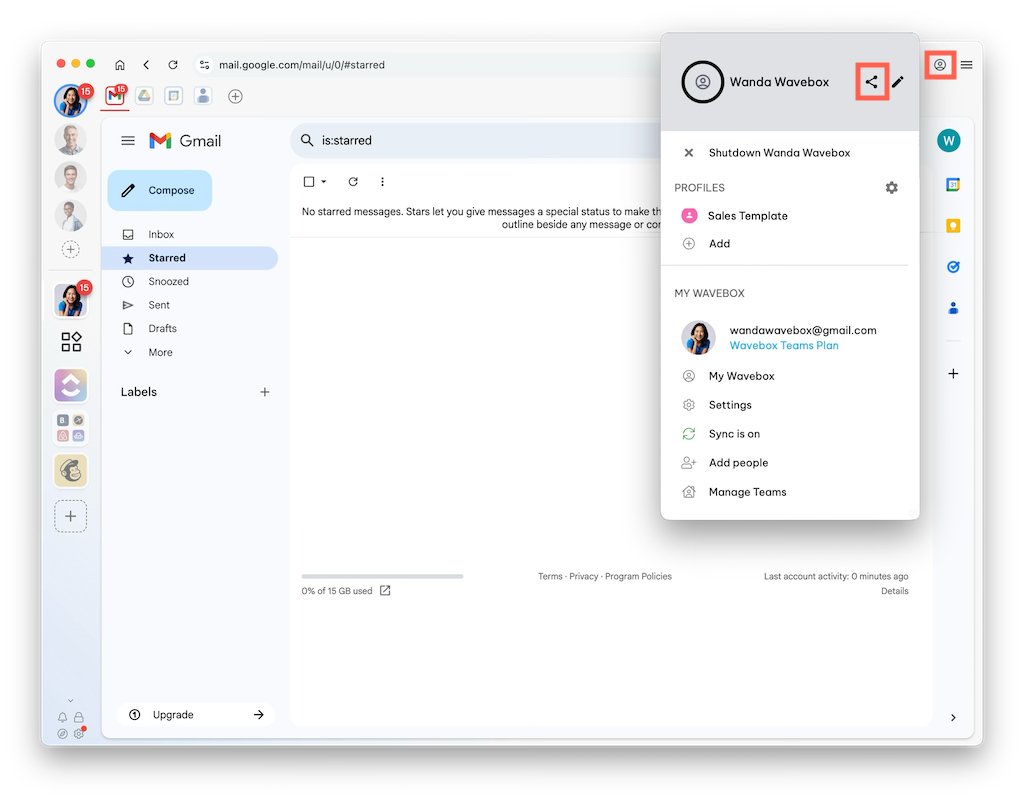Open Google Tasks in the side panel

pyautogui.click(x=953, y=266)
